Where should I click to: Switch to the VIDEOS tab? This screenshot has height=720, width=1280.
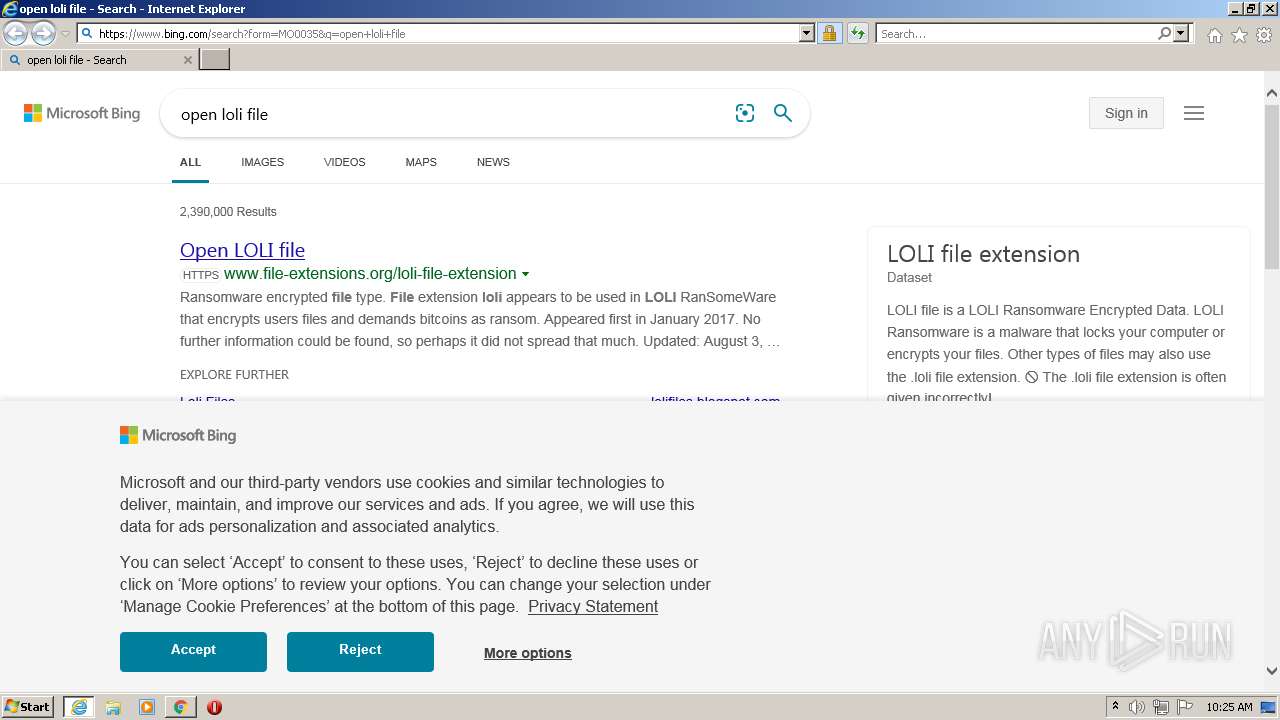[x=344, y=162]
